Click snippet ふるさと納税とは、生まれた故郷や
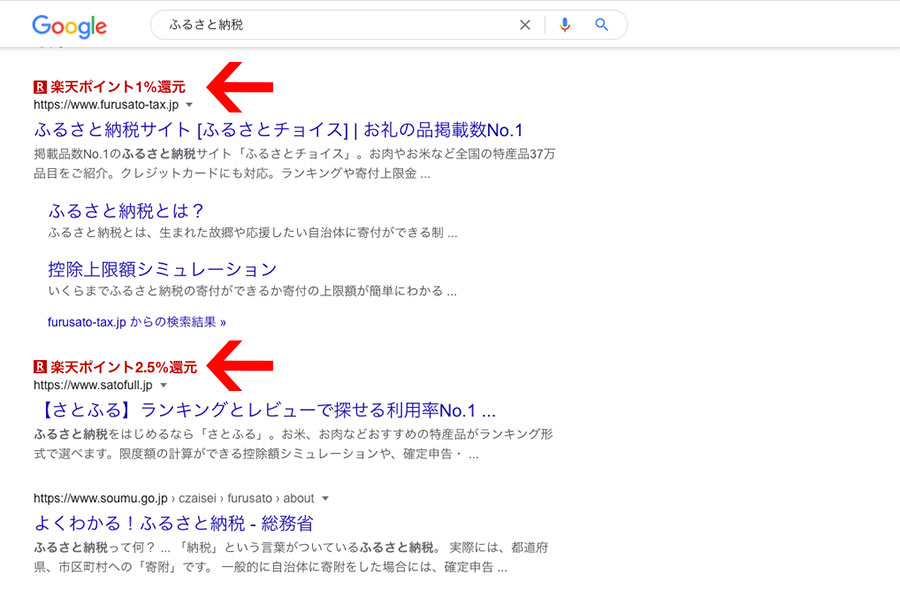 click(253, 232)
